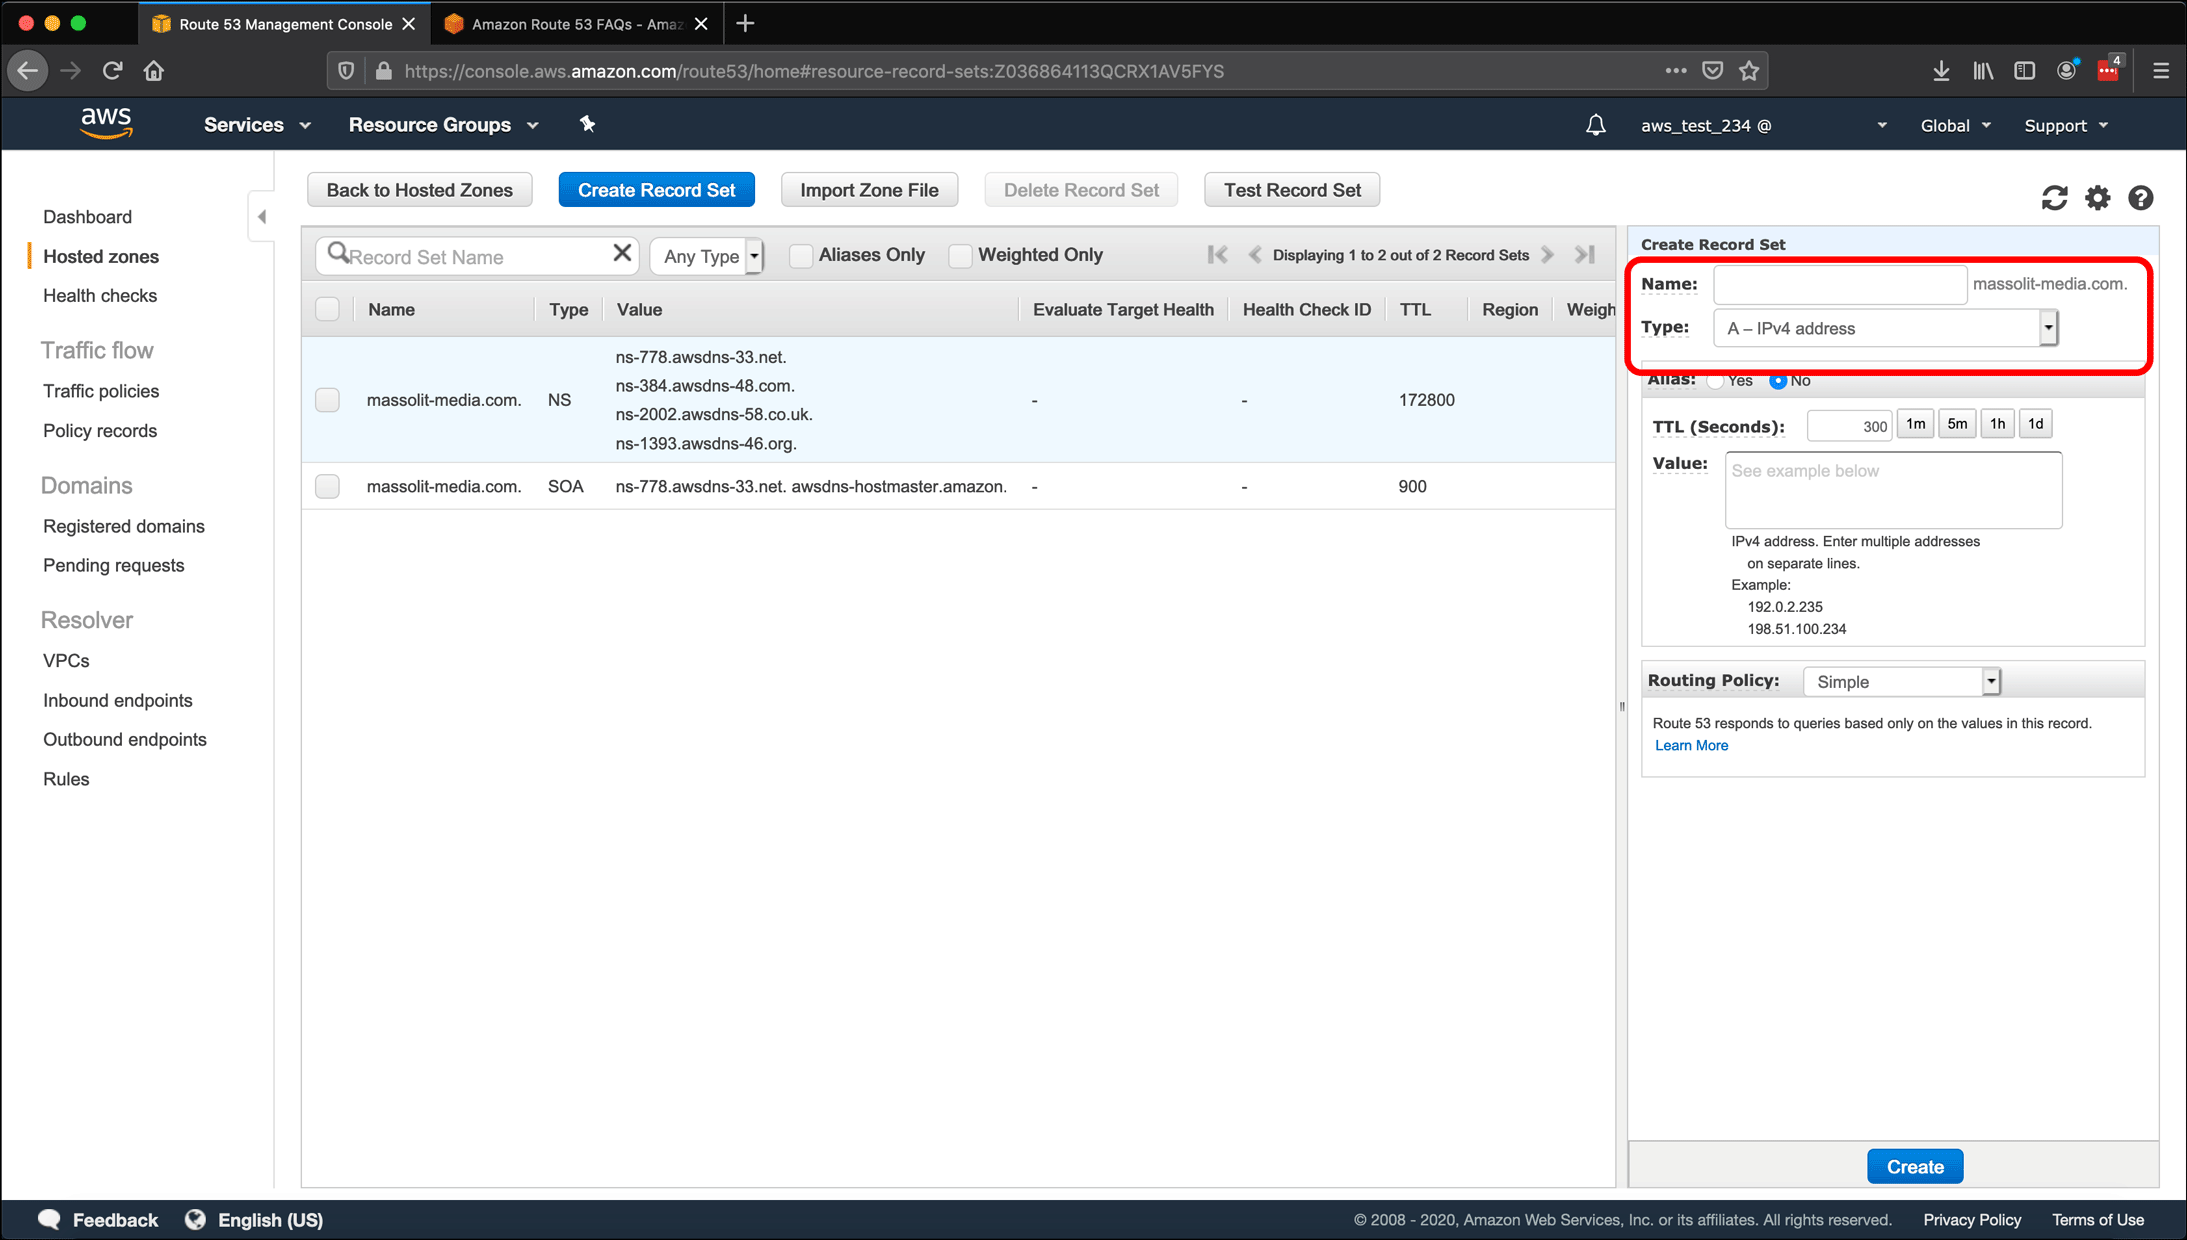Open the browser downloads icon

pos(1941,71)
